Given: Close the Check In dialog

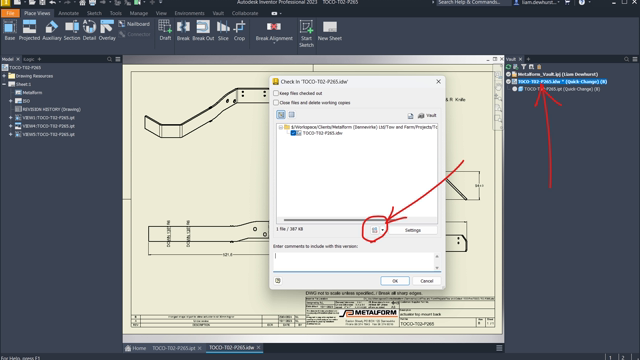Looking at the screenshot, I should (x=438, y=82).
